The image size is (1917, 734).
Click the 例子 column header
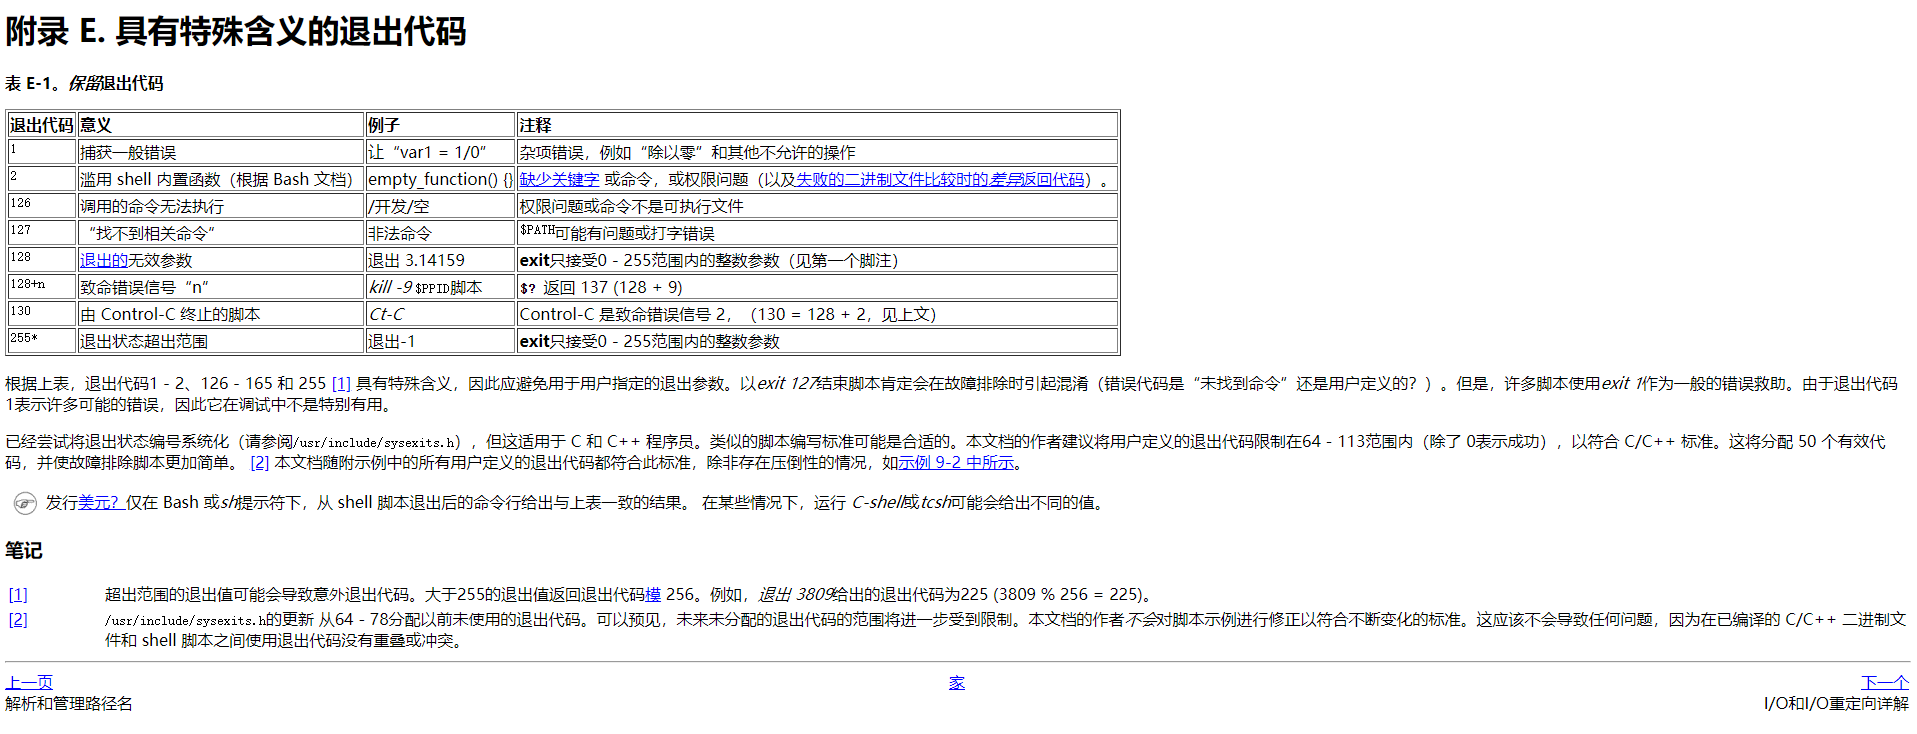pyautogui.click(x=440, y=125)
